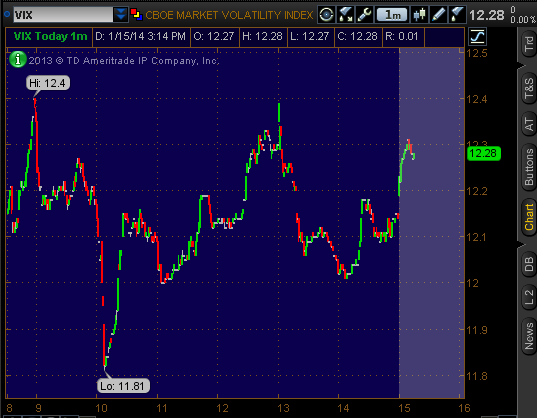This screenshot has width=537, height=418.
Task: Select the pencil drawing tool icon
Action: click(439, 15)
